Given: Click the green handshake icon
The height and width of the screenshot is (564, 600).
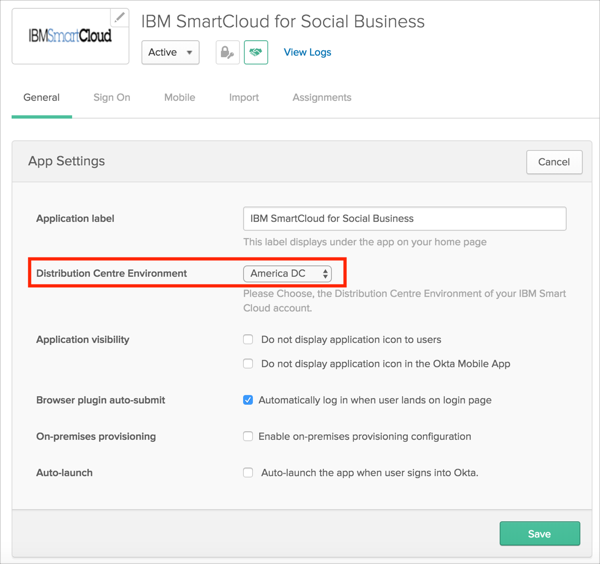Looking at the screenshot, I should (x=256, y=52).
